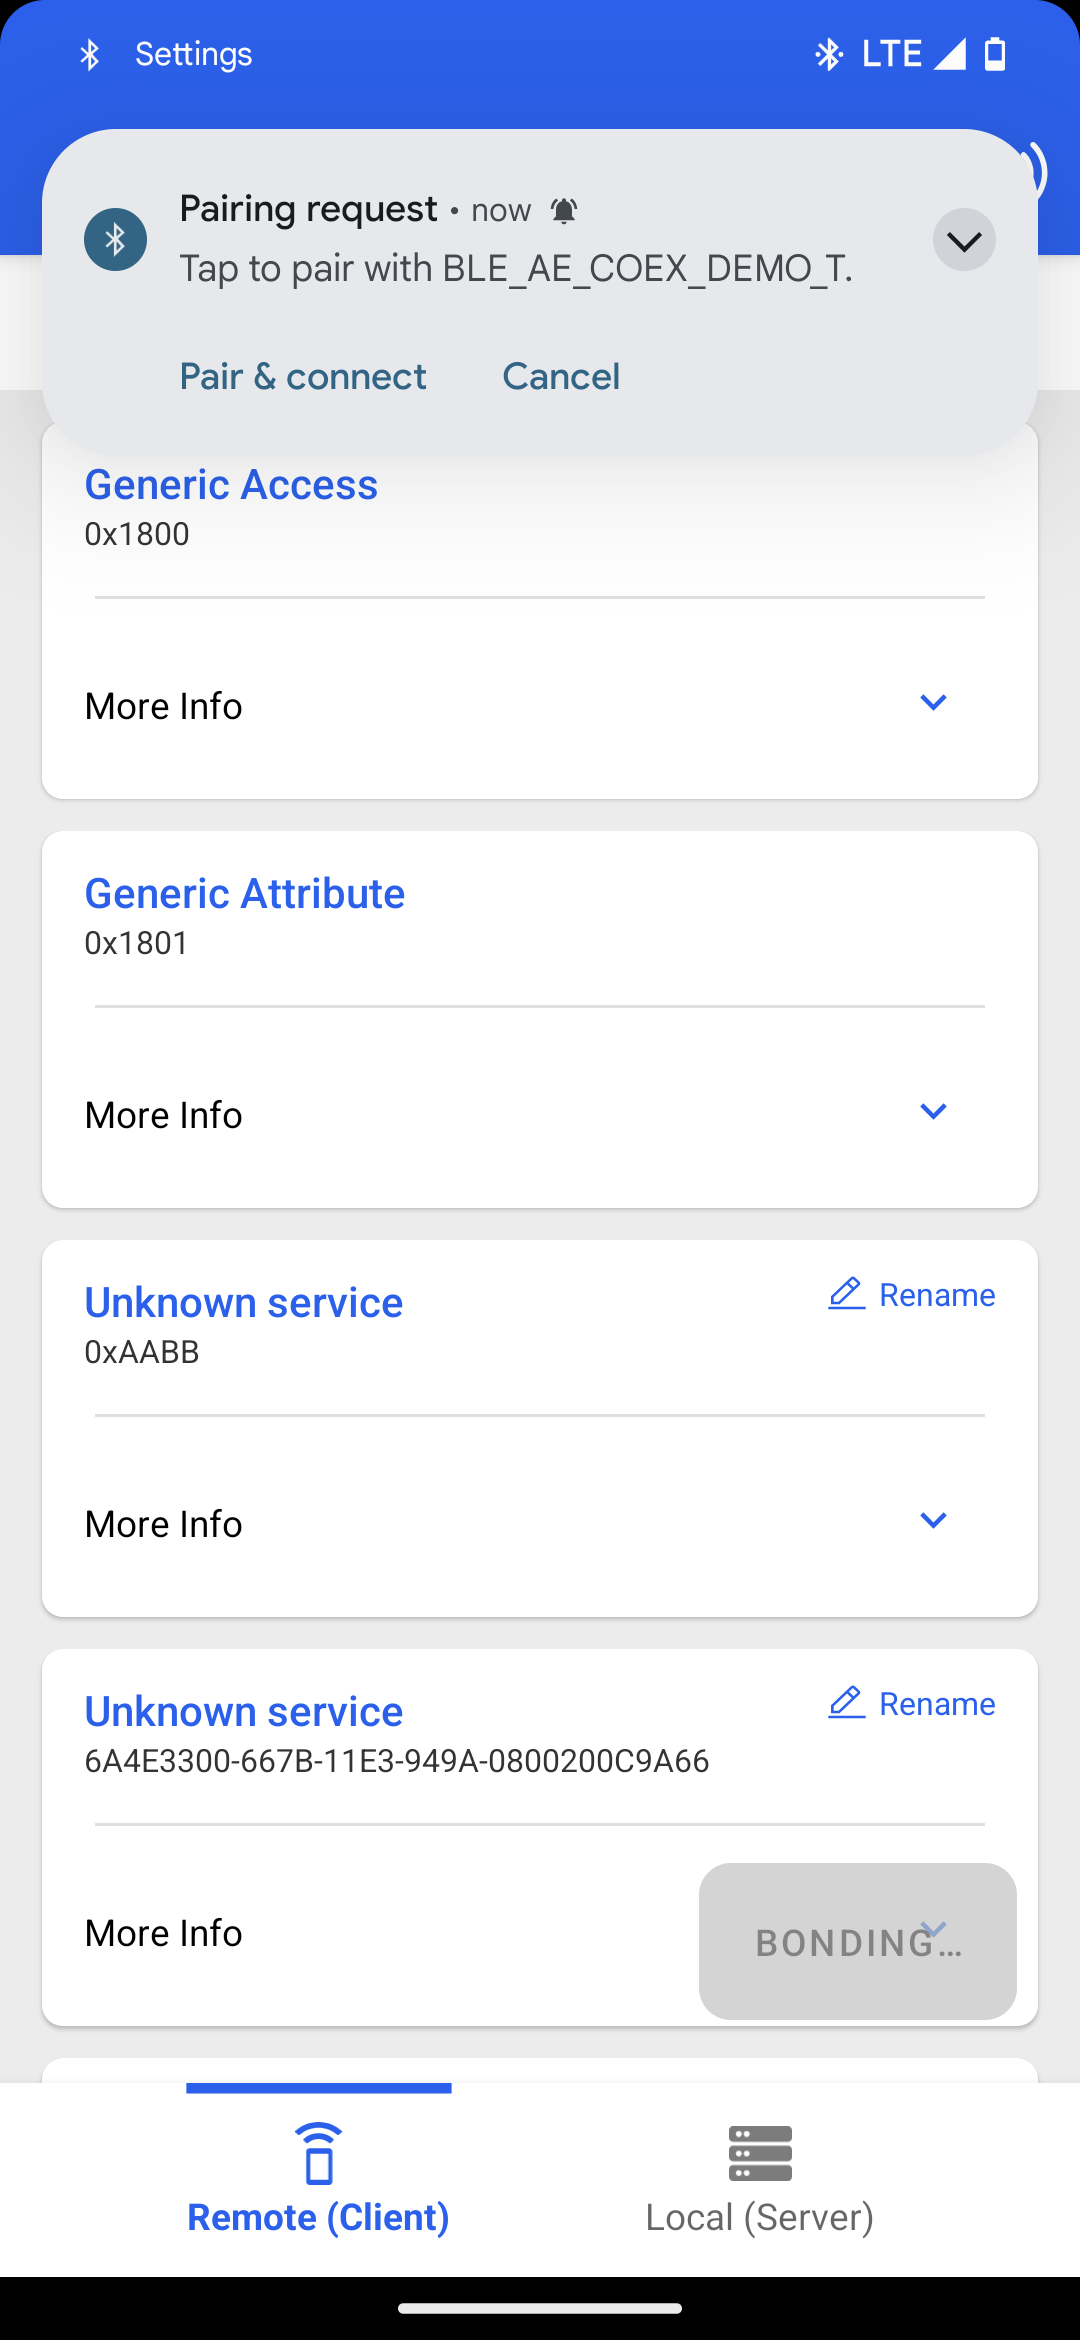
Task: Tap the Remote client phone icon
Action: click(319, 2153)
